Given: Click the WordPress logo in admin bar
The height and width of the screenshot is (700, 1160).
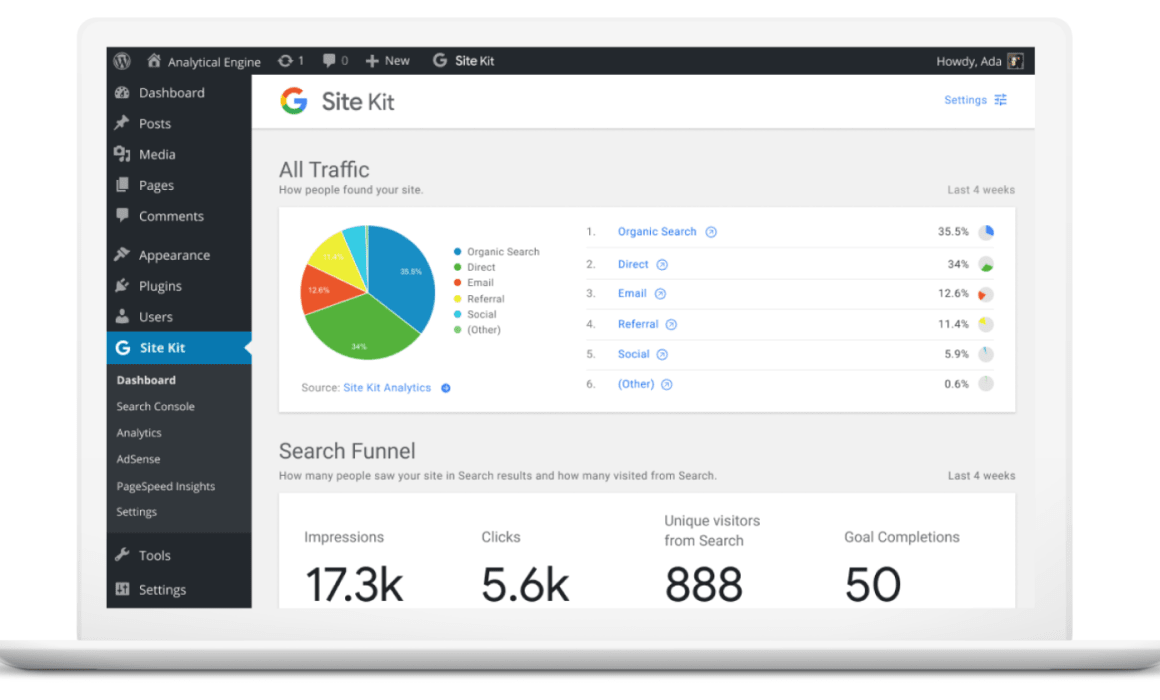Looking at the screenshot, I should (x=122, y=61).
